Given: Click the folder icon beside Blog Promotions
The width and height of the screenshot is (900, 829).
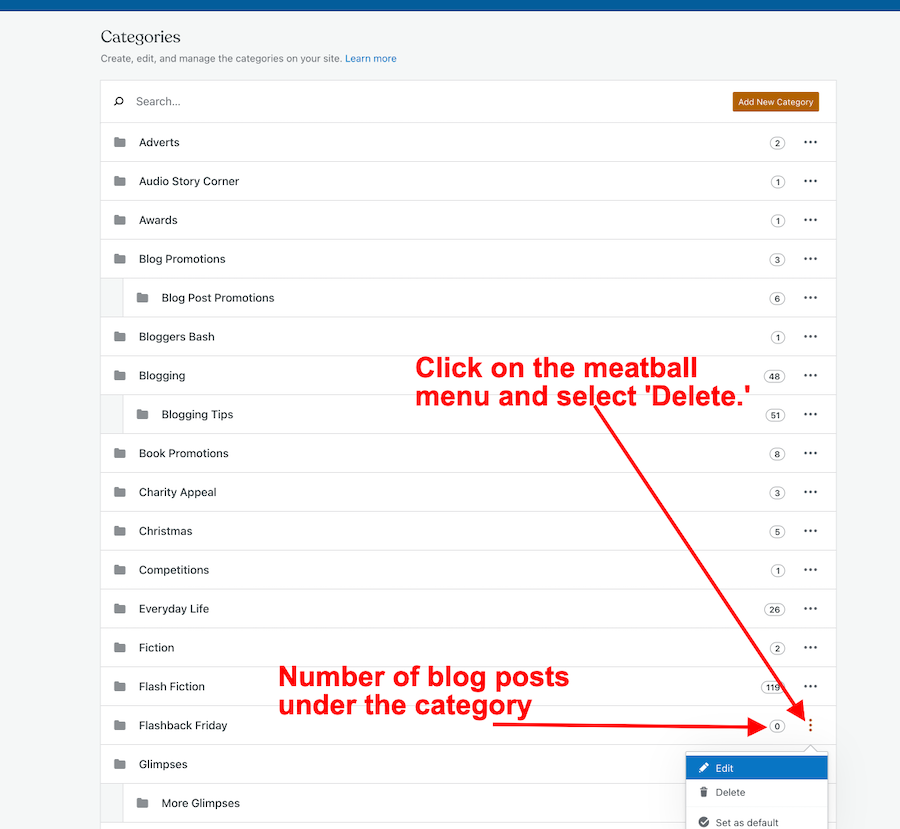Looking at the screenshot, I should click(120, 259).
